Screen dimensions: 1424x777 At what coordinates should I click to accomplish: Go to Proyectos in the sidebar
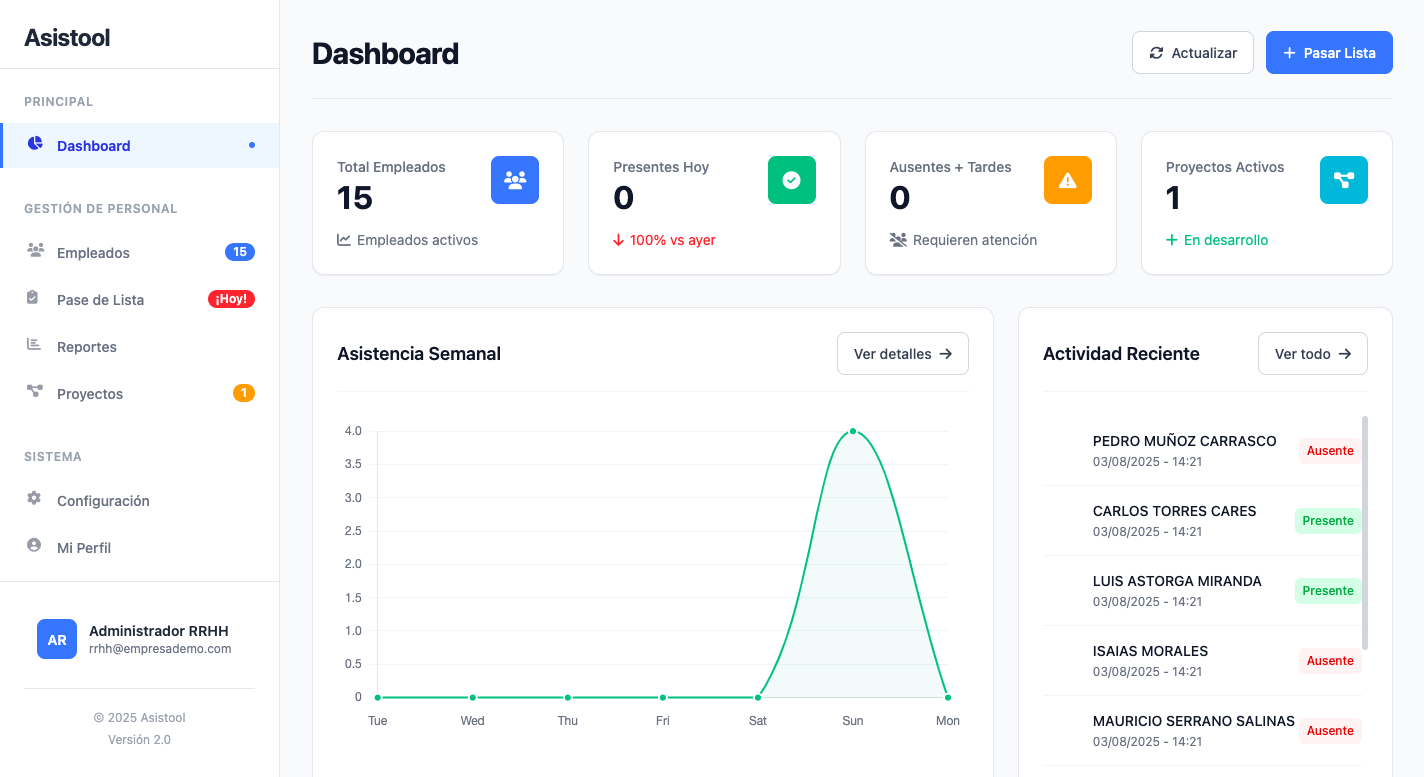[x=90, y=394]
